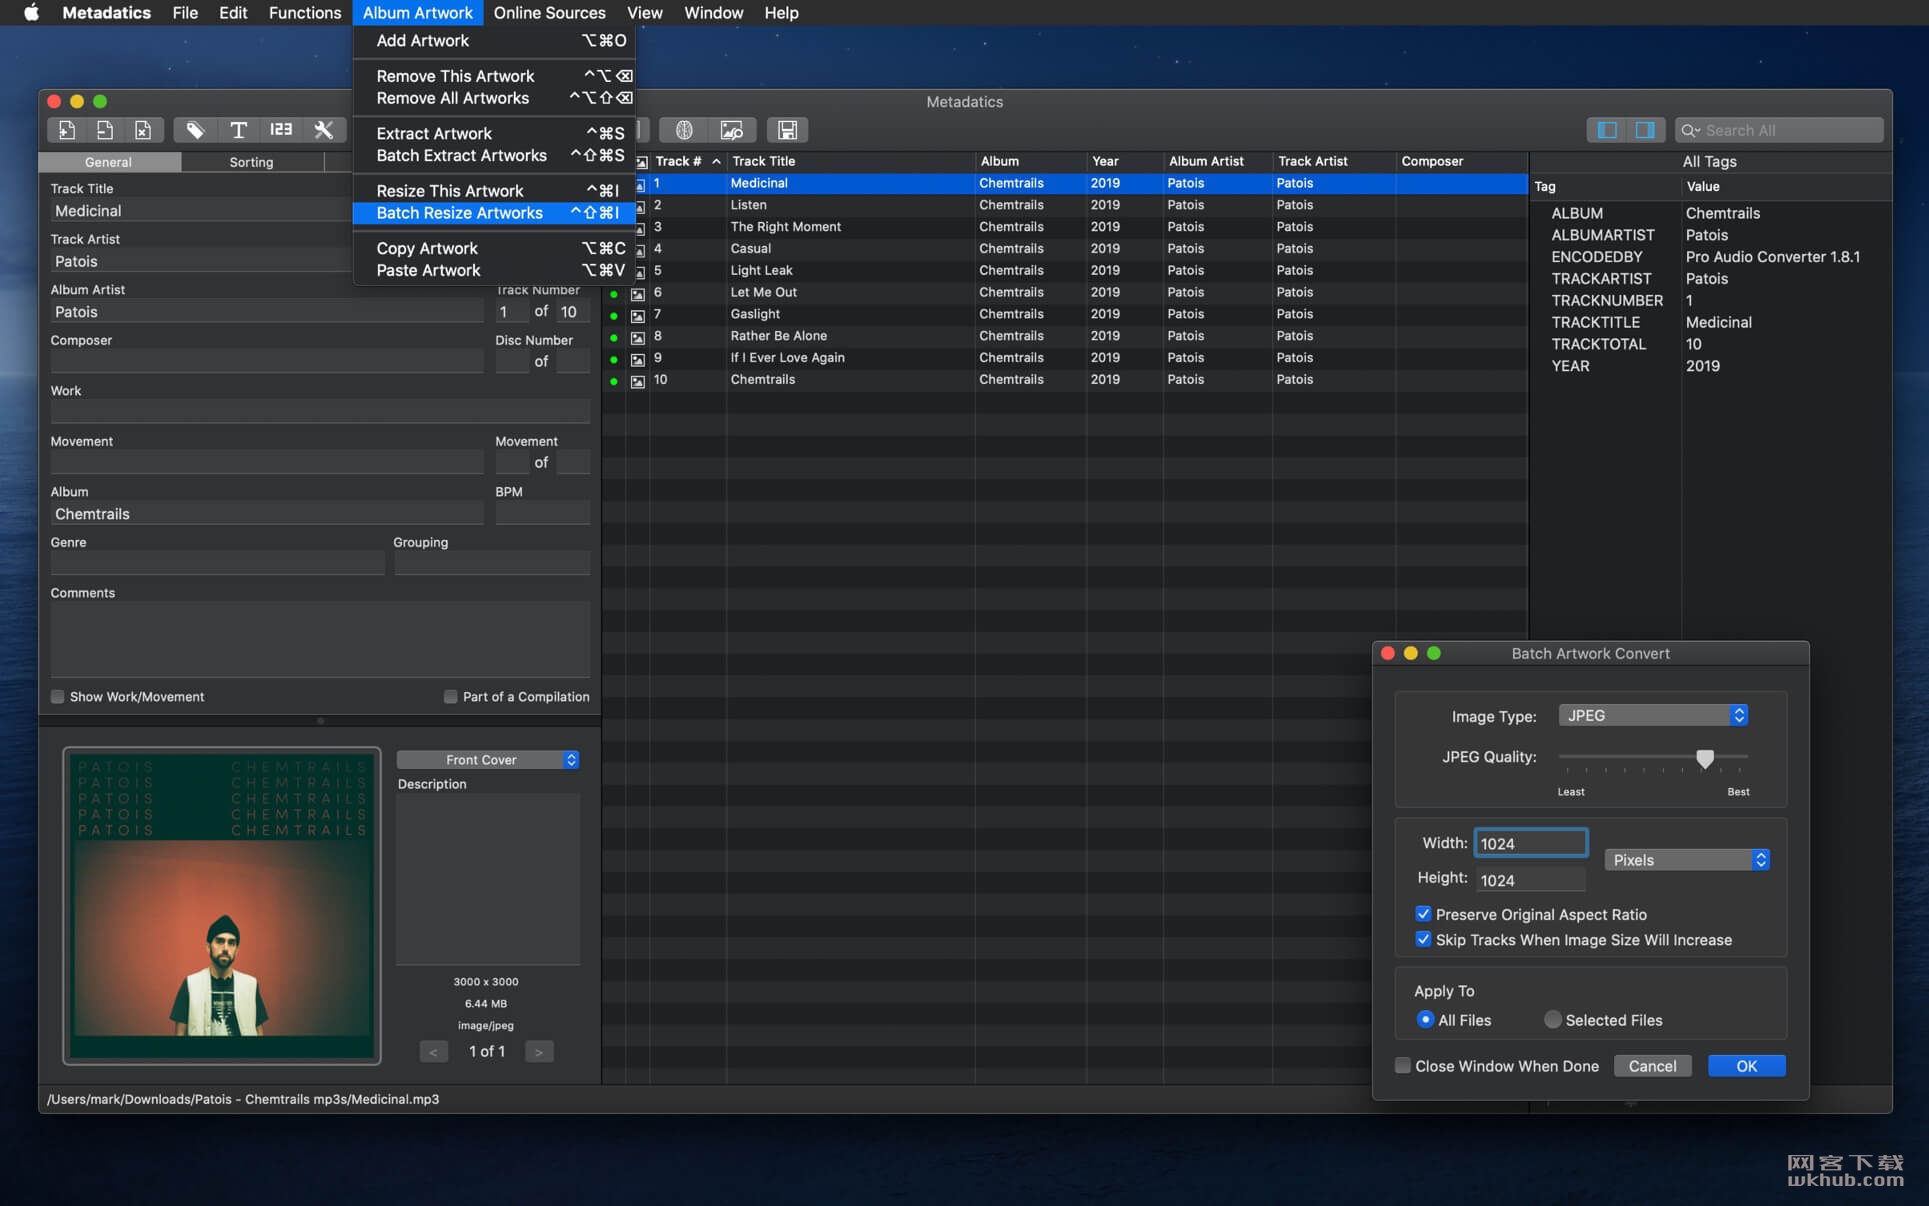Uncheck Skip Tracks When Image Size Will Increase
This screenshot has width=1929, height=1206.
[x=1423, y=939]
